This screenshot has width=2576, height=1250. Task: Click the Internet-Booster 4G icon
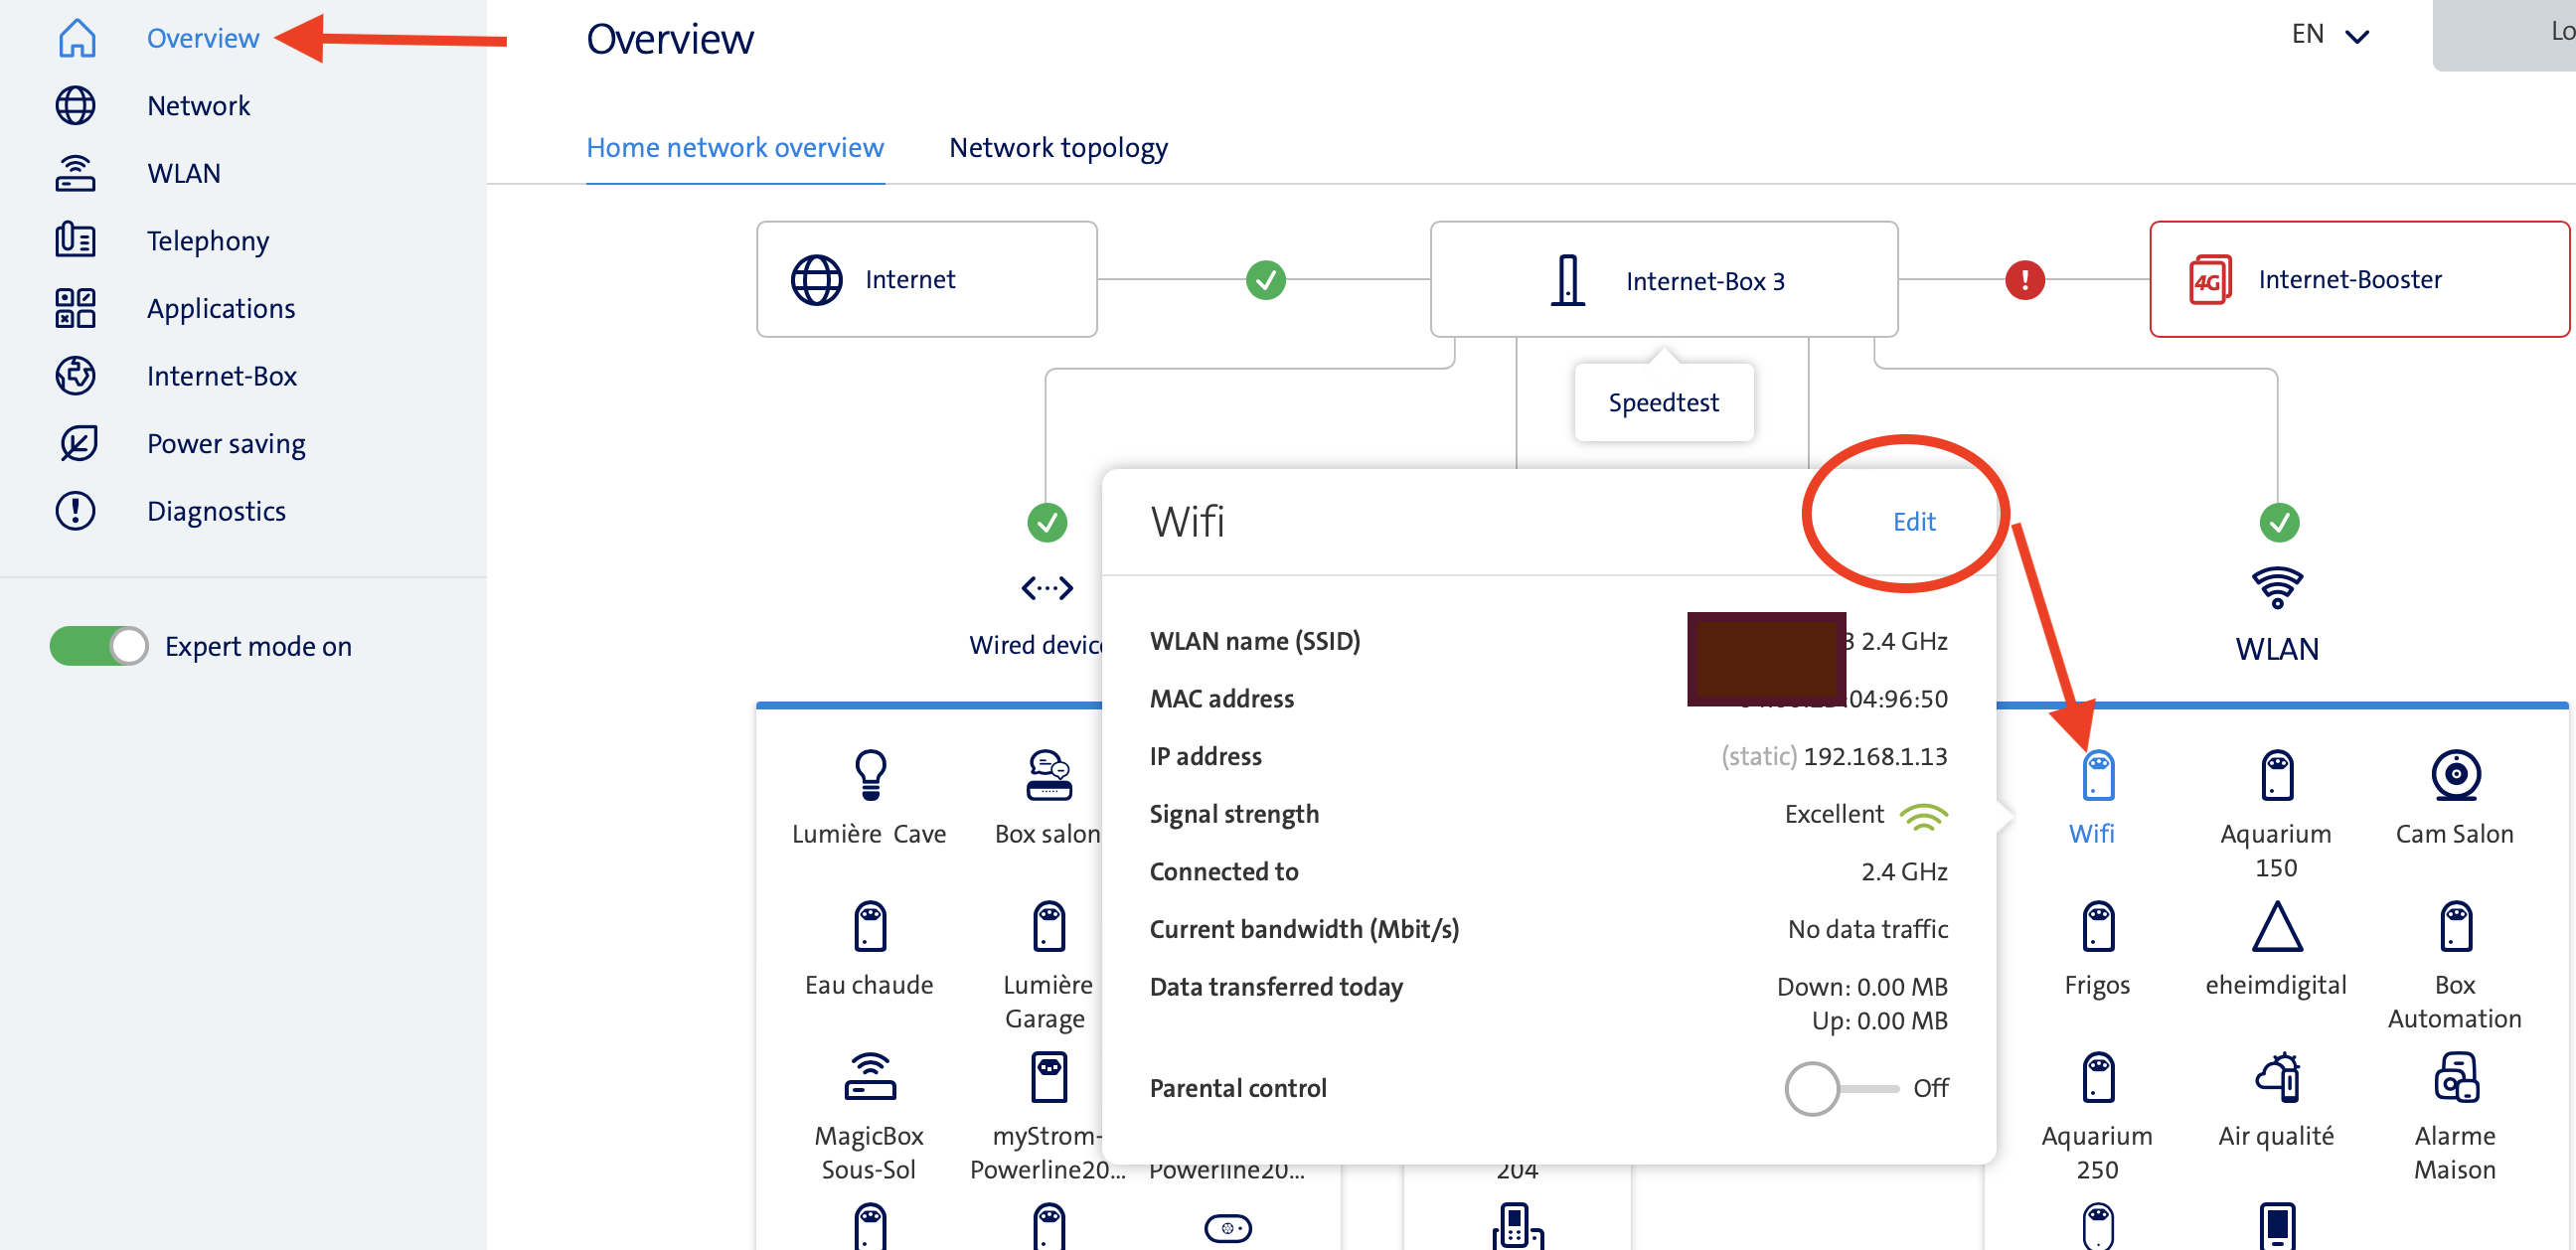click(x=2209, y=280)
